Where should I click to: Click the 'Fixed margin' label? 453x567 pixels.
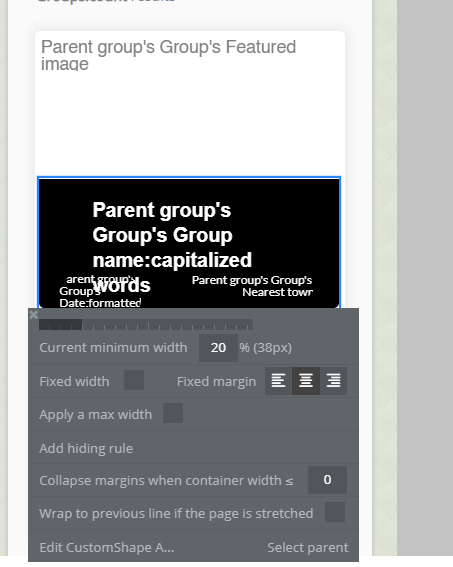(x=216, y=381)
